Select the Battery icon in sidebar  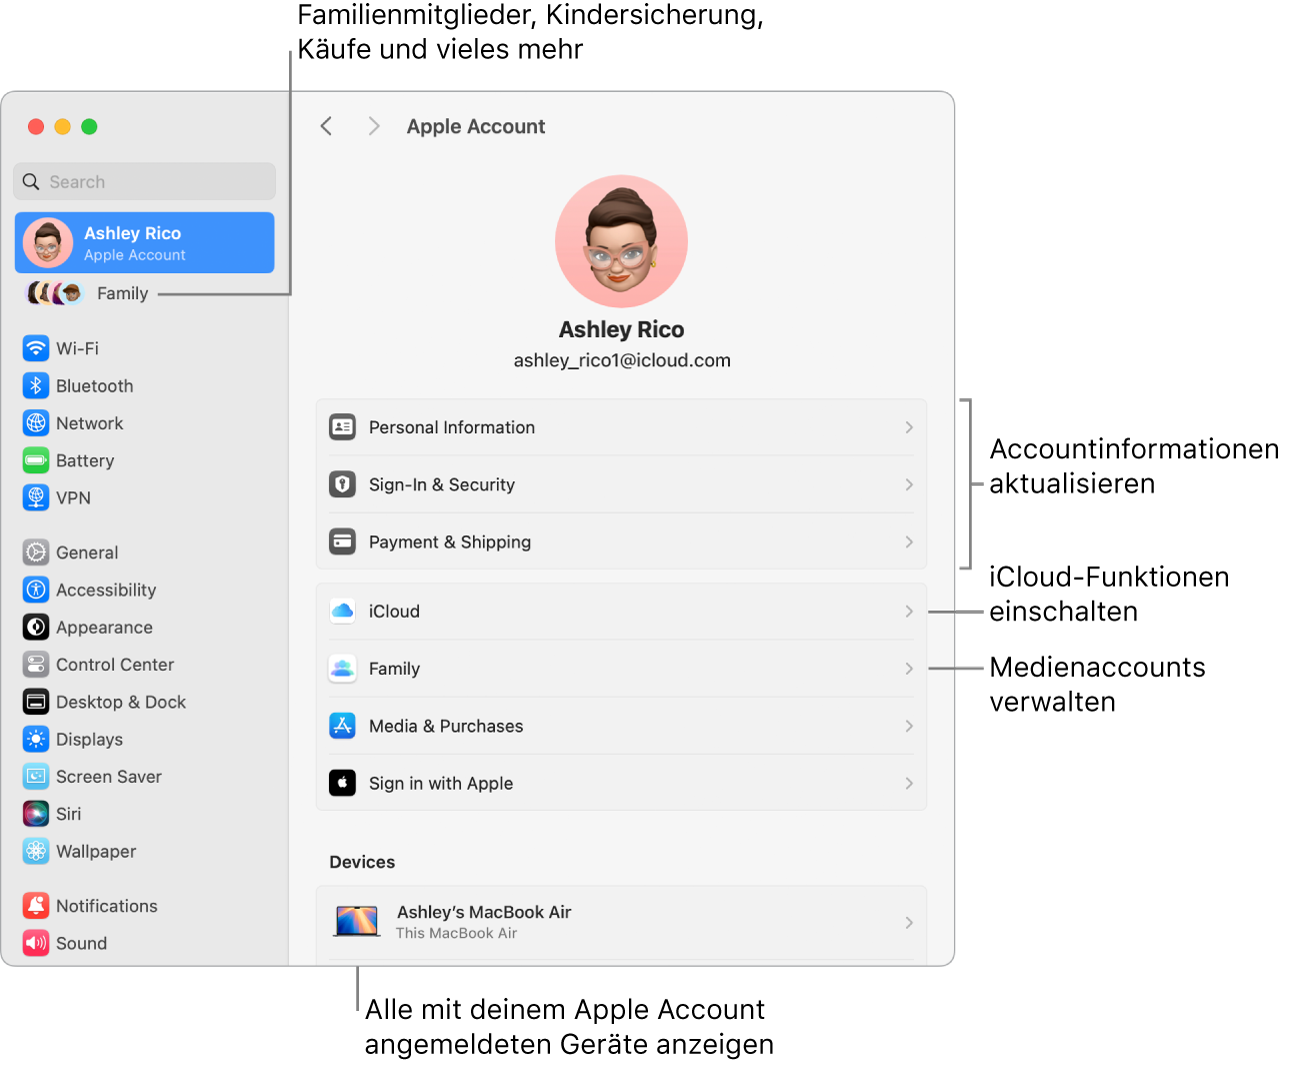36,461
